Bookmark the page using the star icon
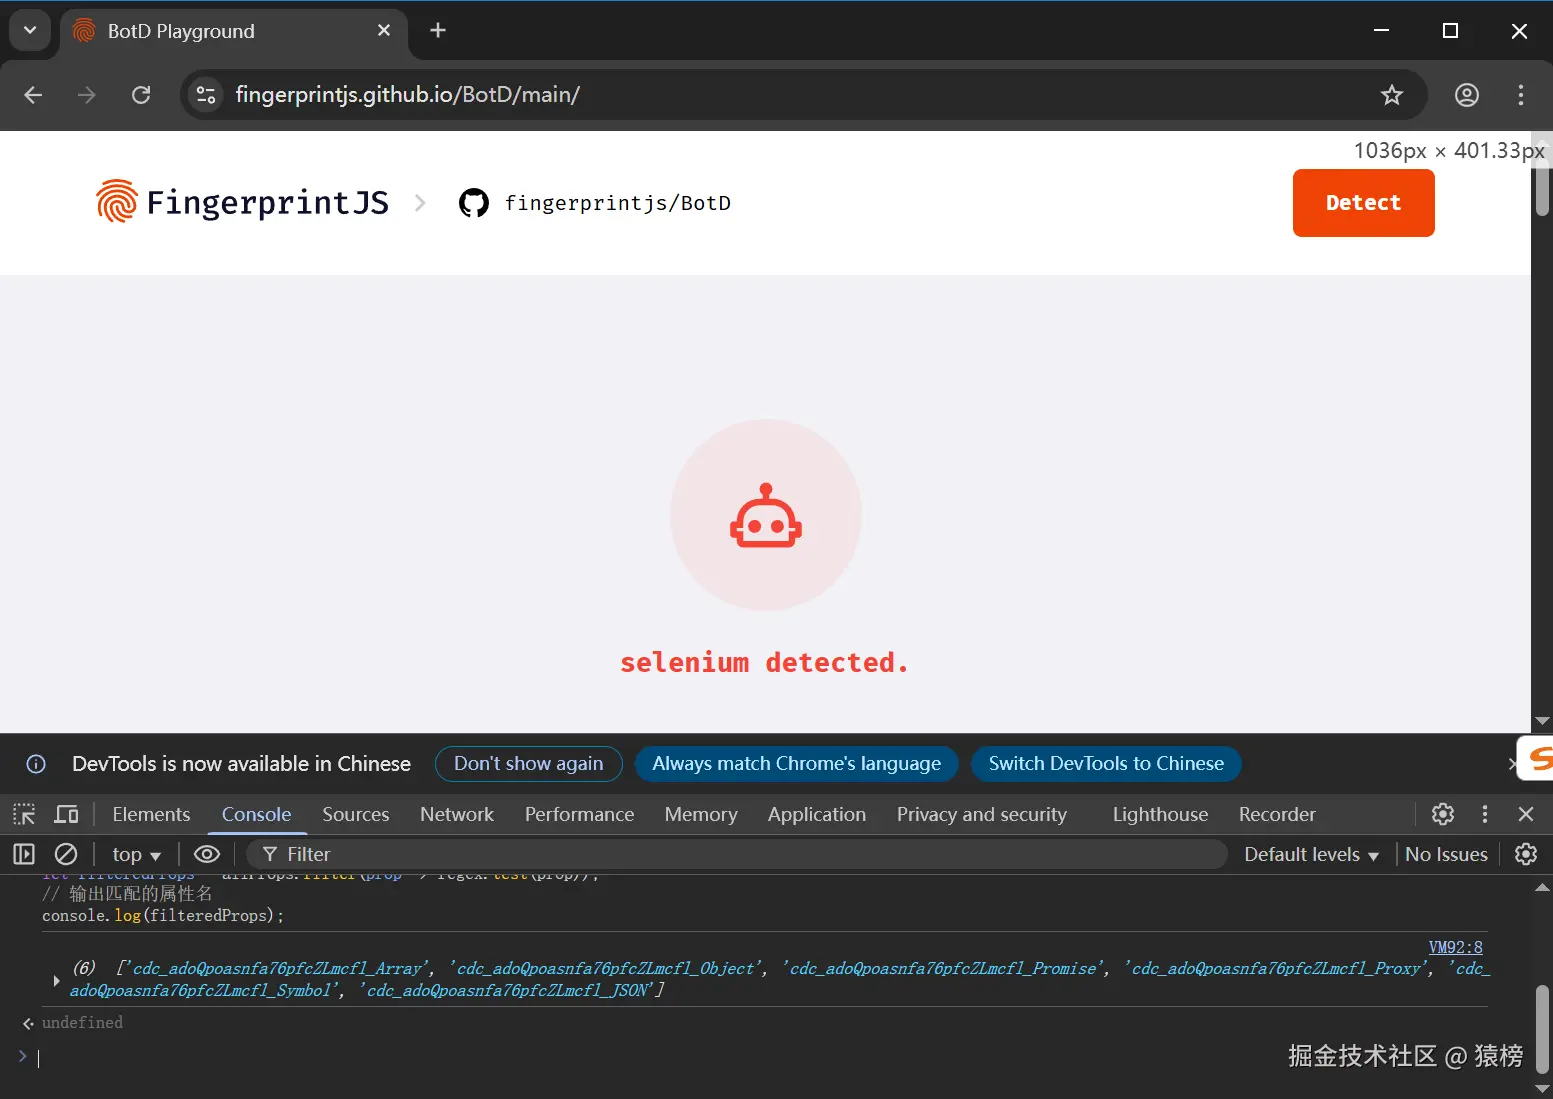1553x1099 pixels. [1391, 95]
